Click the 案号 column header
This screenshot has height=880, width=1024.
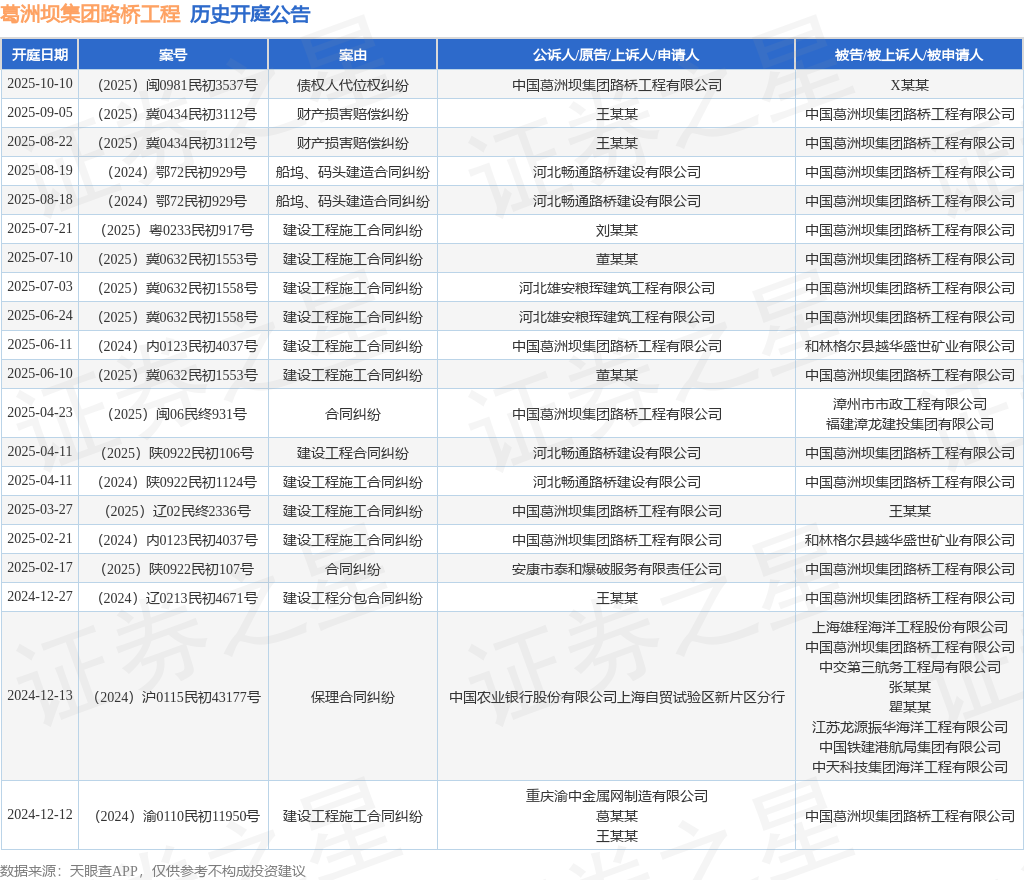[x=173, y=55]
